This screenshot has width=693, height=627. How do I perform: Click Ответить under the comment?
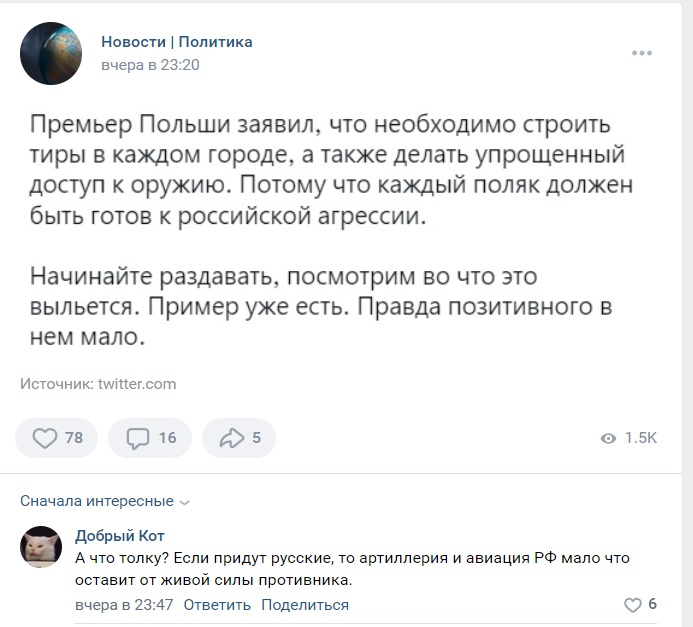[x=217, y=604]
